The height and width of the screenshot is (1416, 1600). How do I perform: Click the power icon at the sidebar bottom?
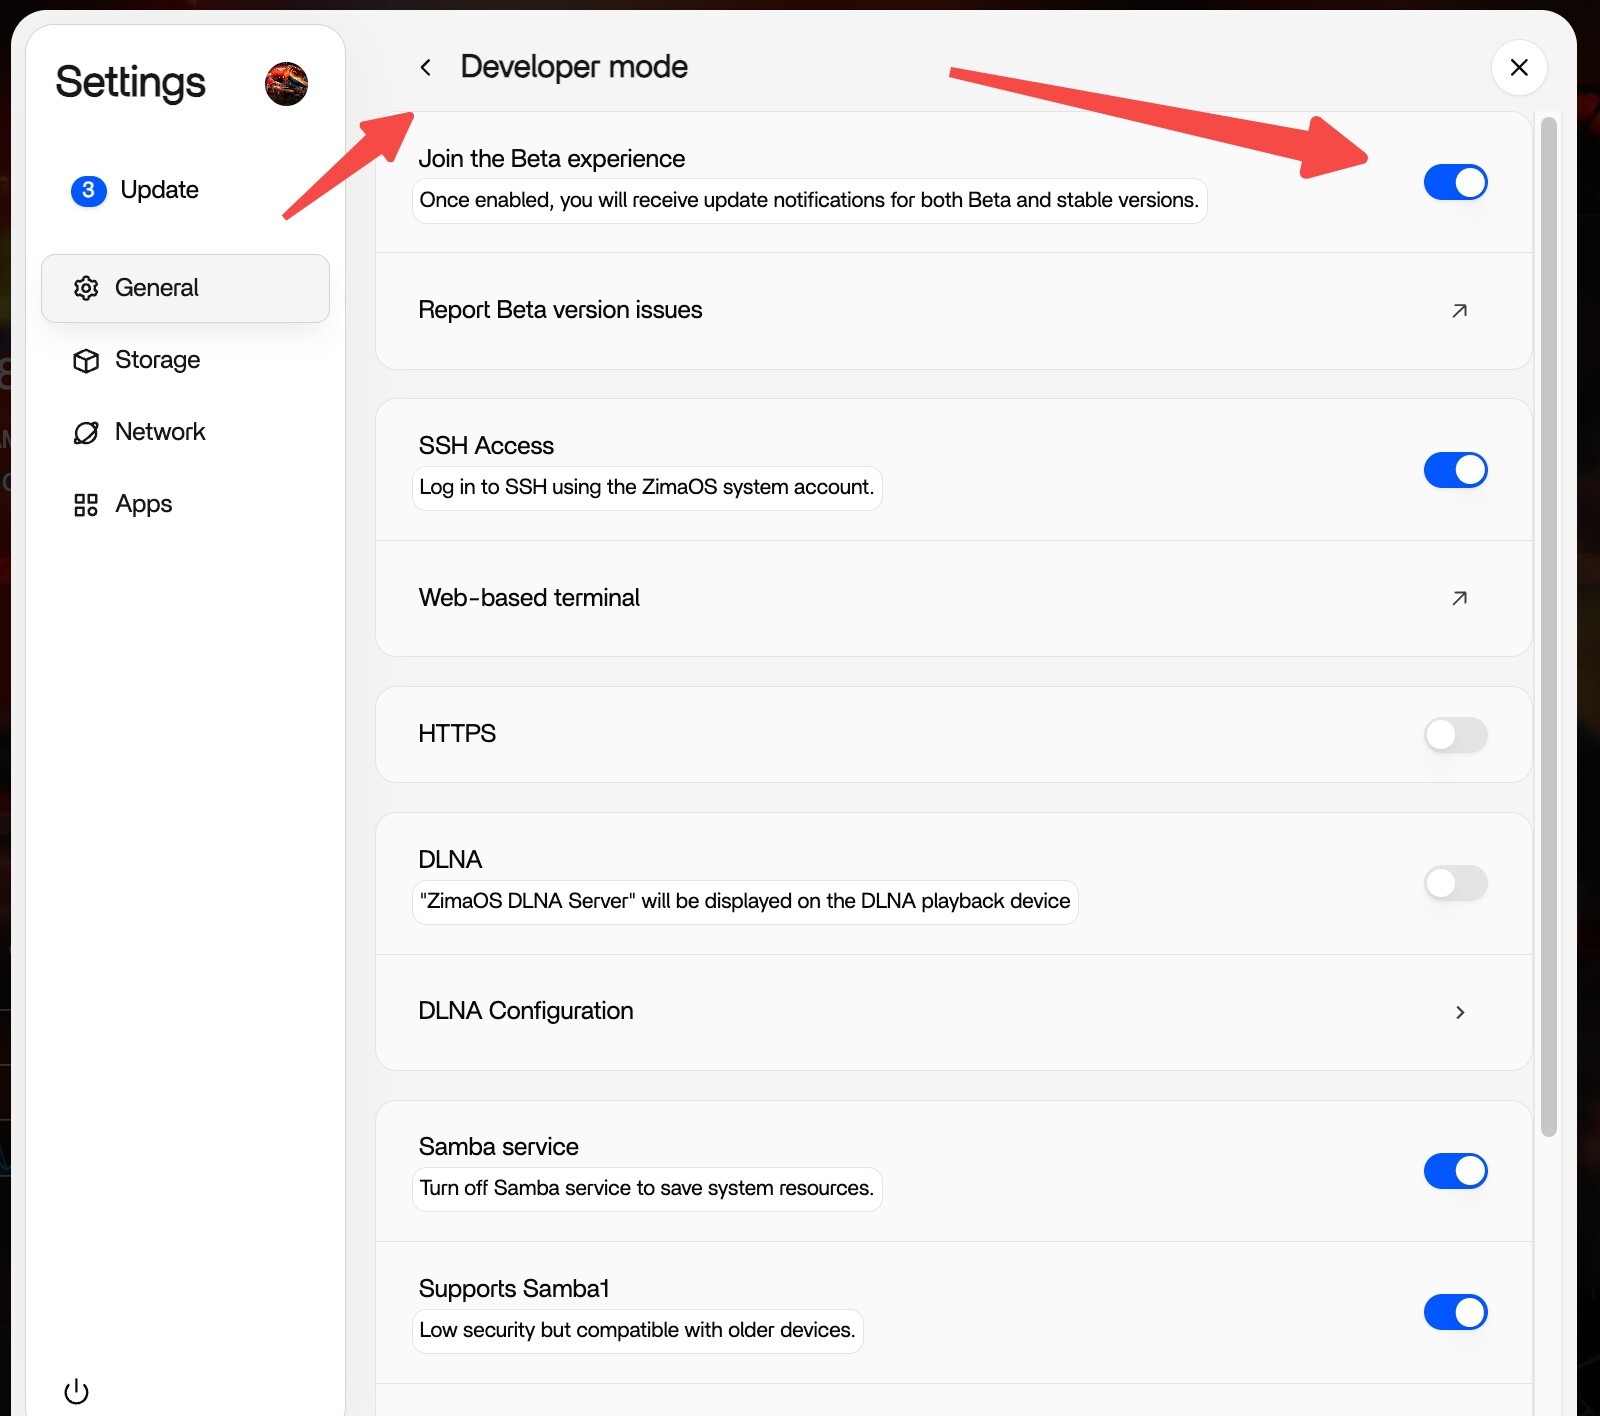[76, 1391]
